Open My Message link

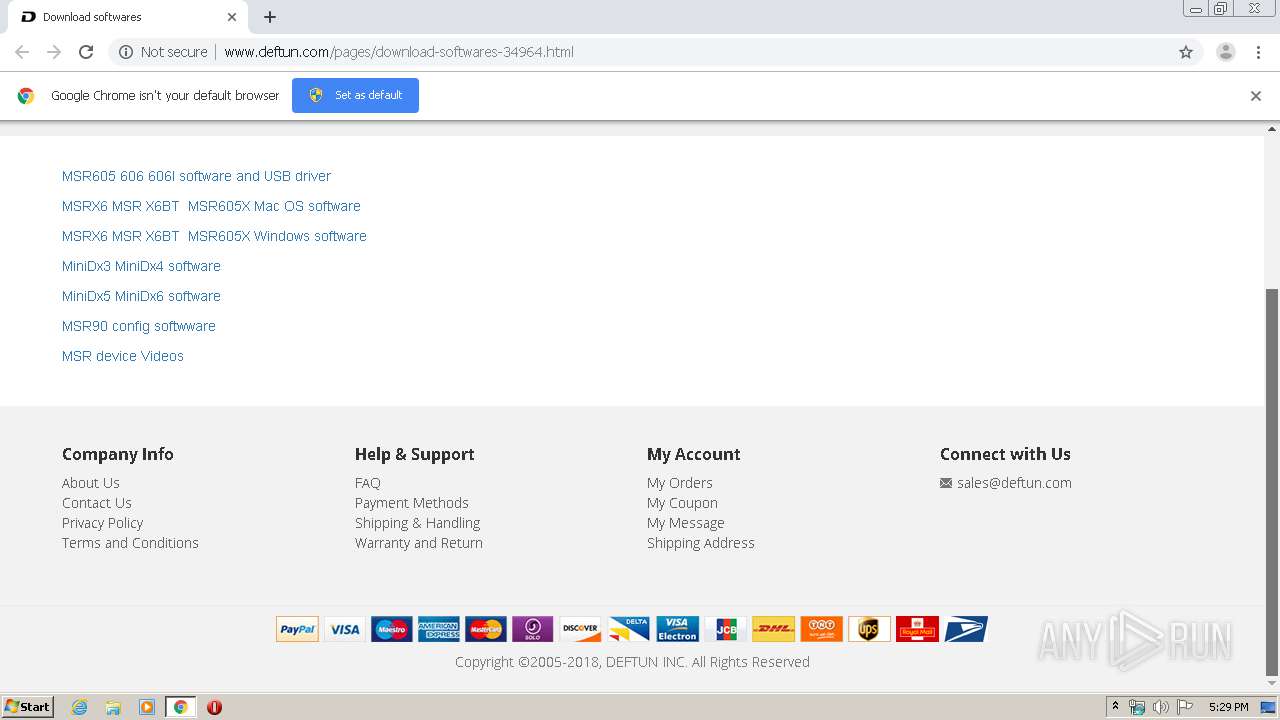[686, 523]
